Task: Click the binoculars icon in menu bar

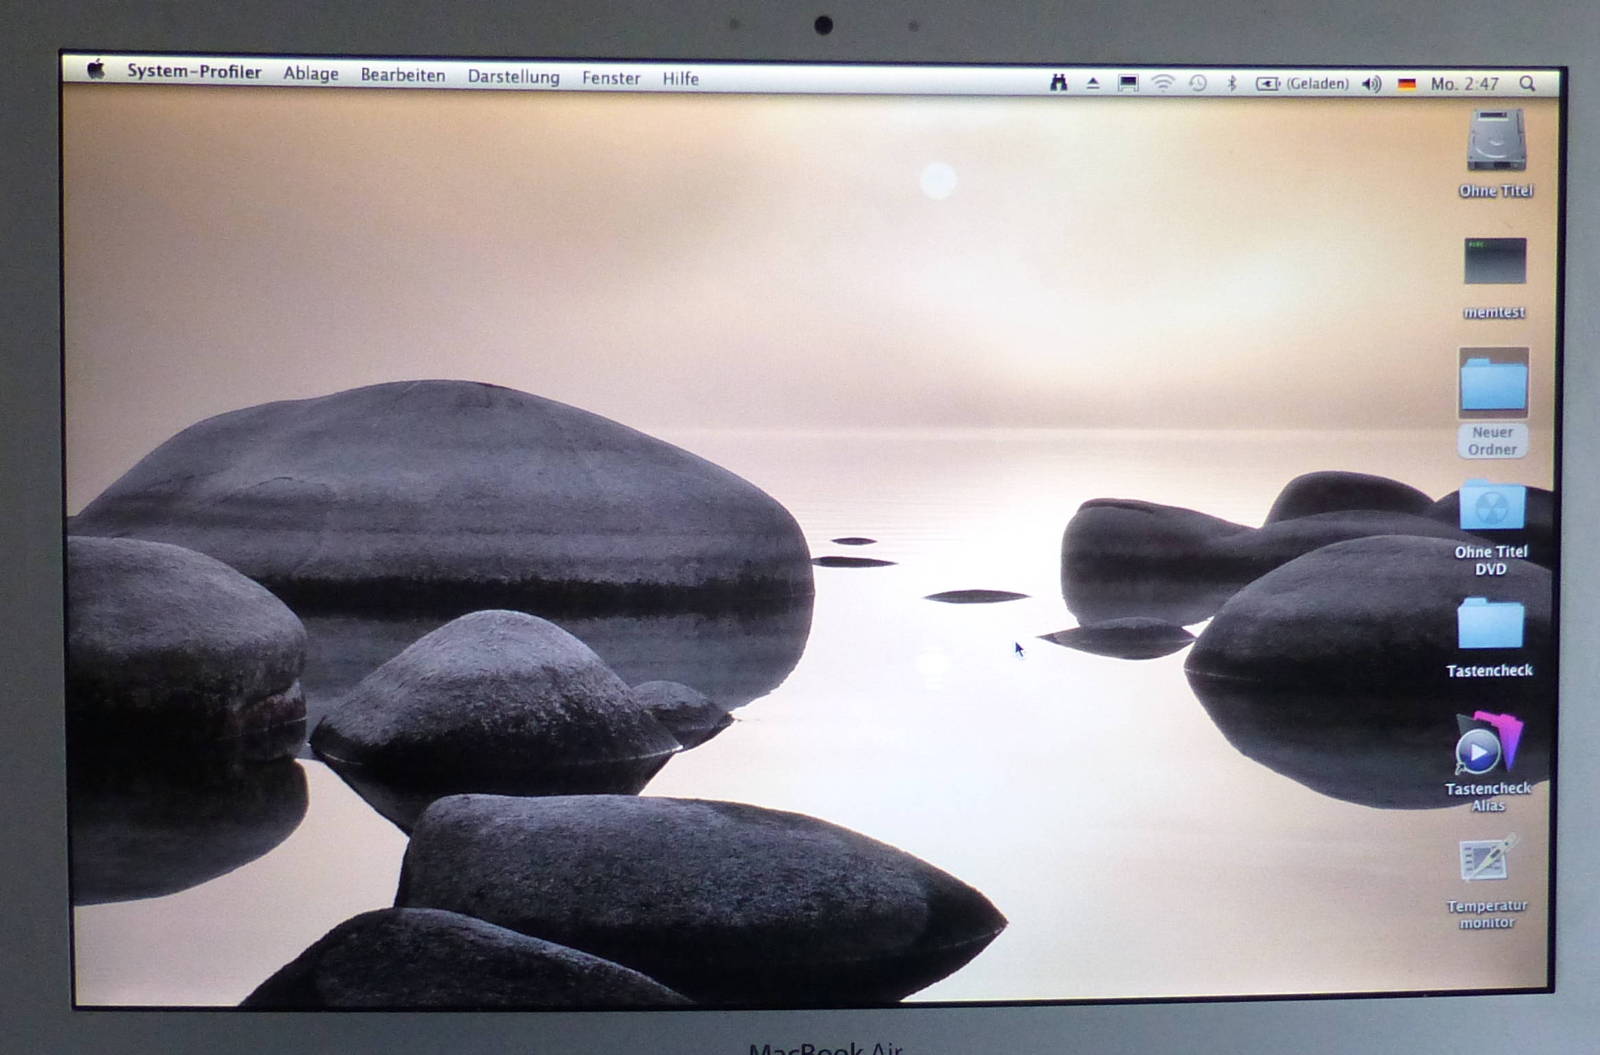Action: tap(1058, 83)
